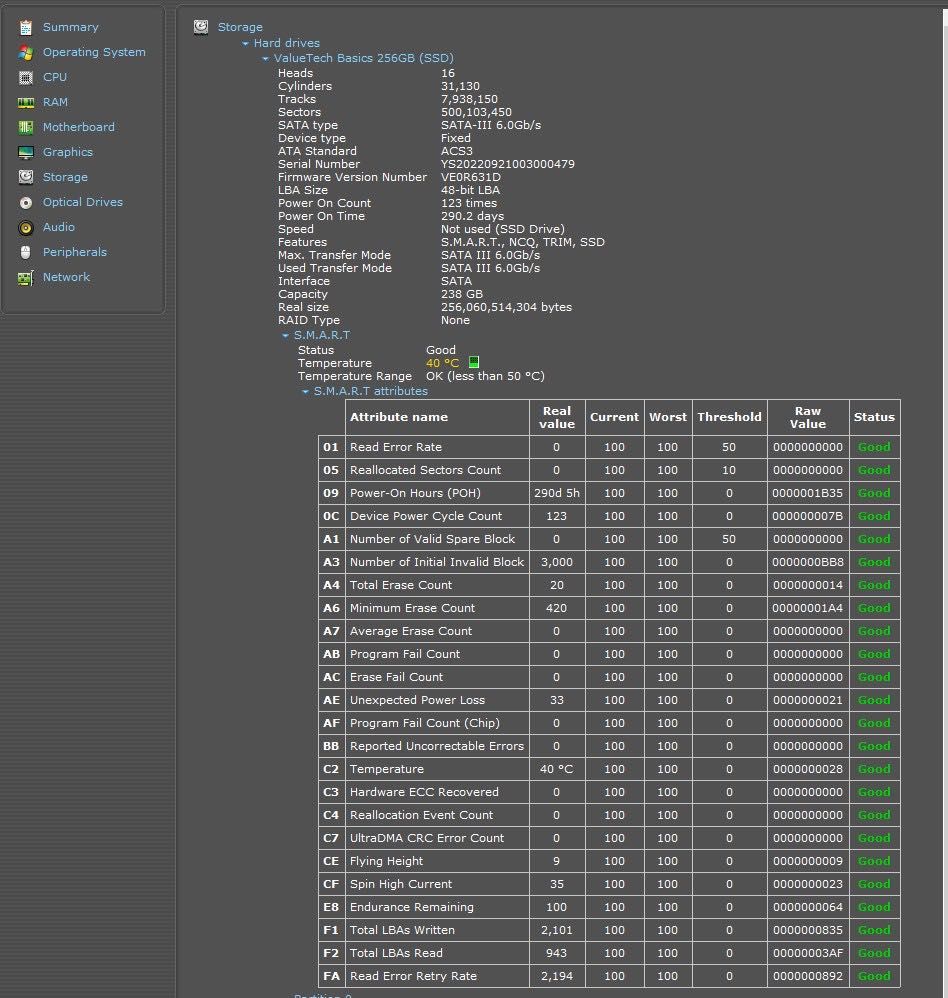The image size is (948, 998).
Task: Go to the RAM section
Action: [x=55, y=102]
